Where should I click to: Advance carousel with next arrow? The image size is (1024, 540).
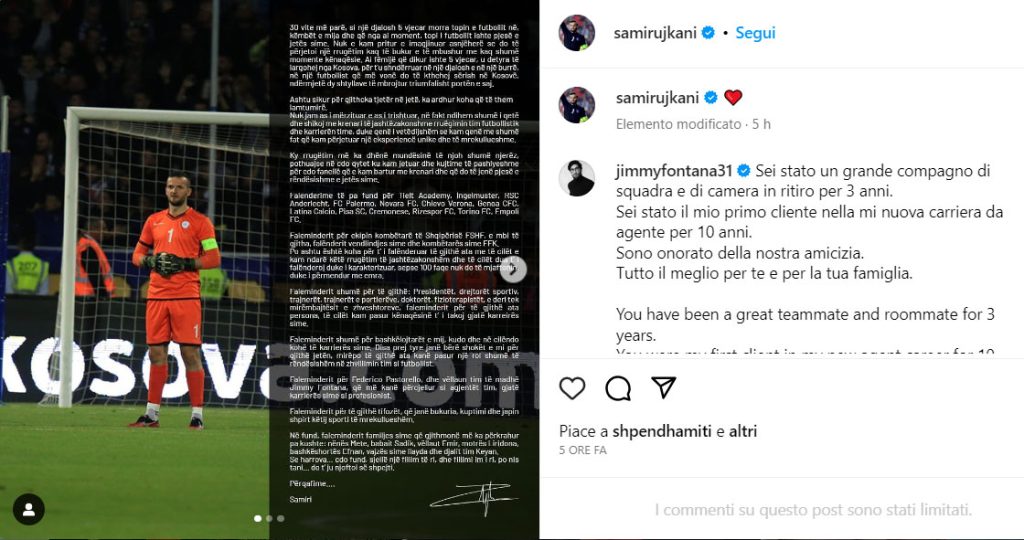514,270
